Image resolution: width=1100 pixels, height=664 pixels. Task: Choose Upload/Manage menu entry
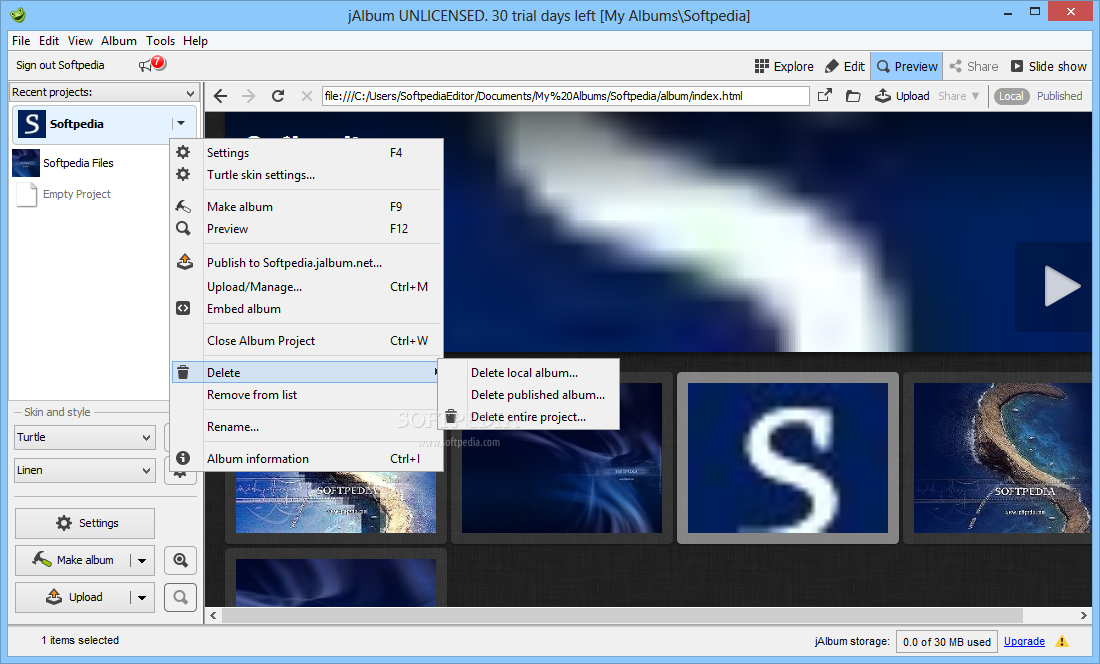pos(307,287)
